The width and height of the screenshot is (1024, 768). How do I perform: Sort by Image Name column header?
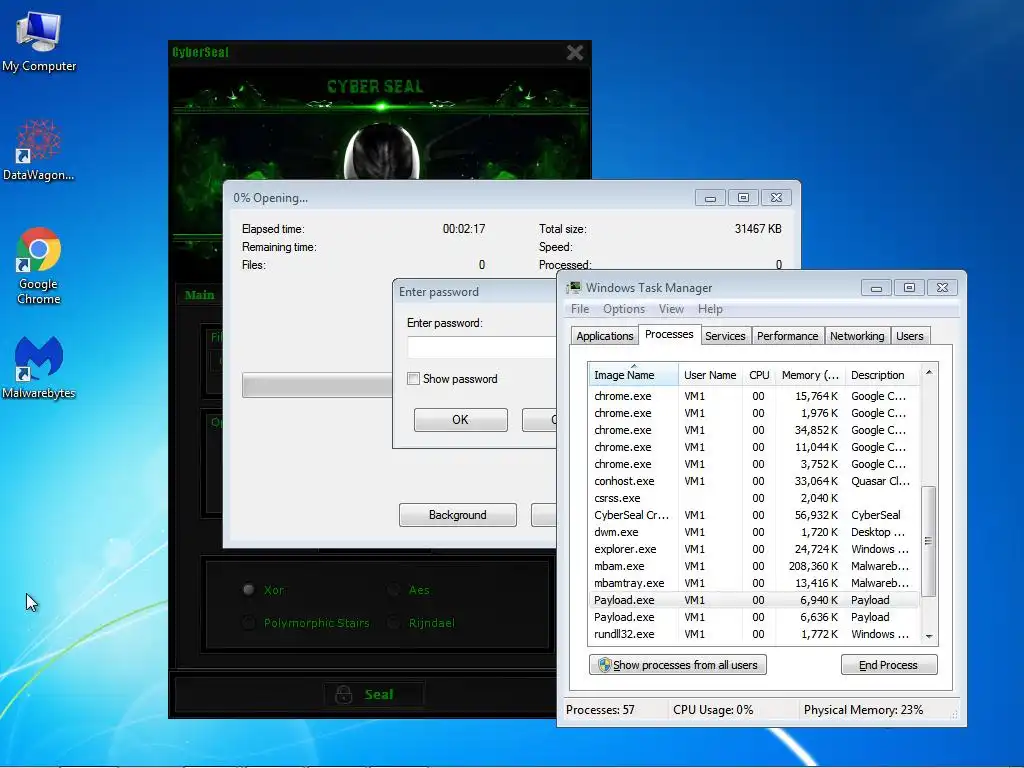[633, 375]
